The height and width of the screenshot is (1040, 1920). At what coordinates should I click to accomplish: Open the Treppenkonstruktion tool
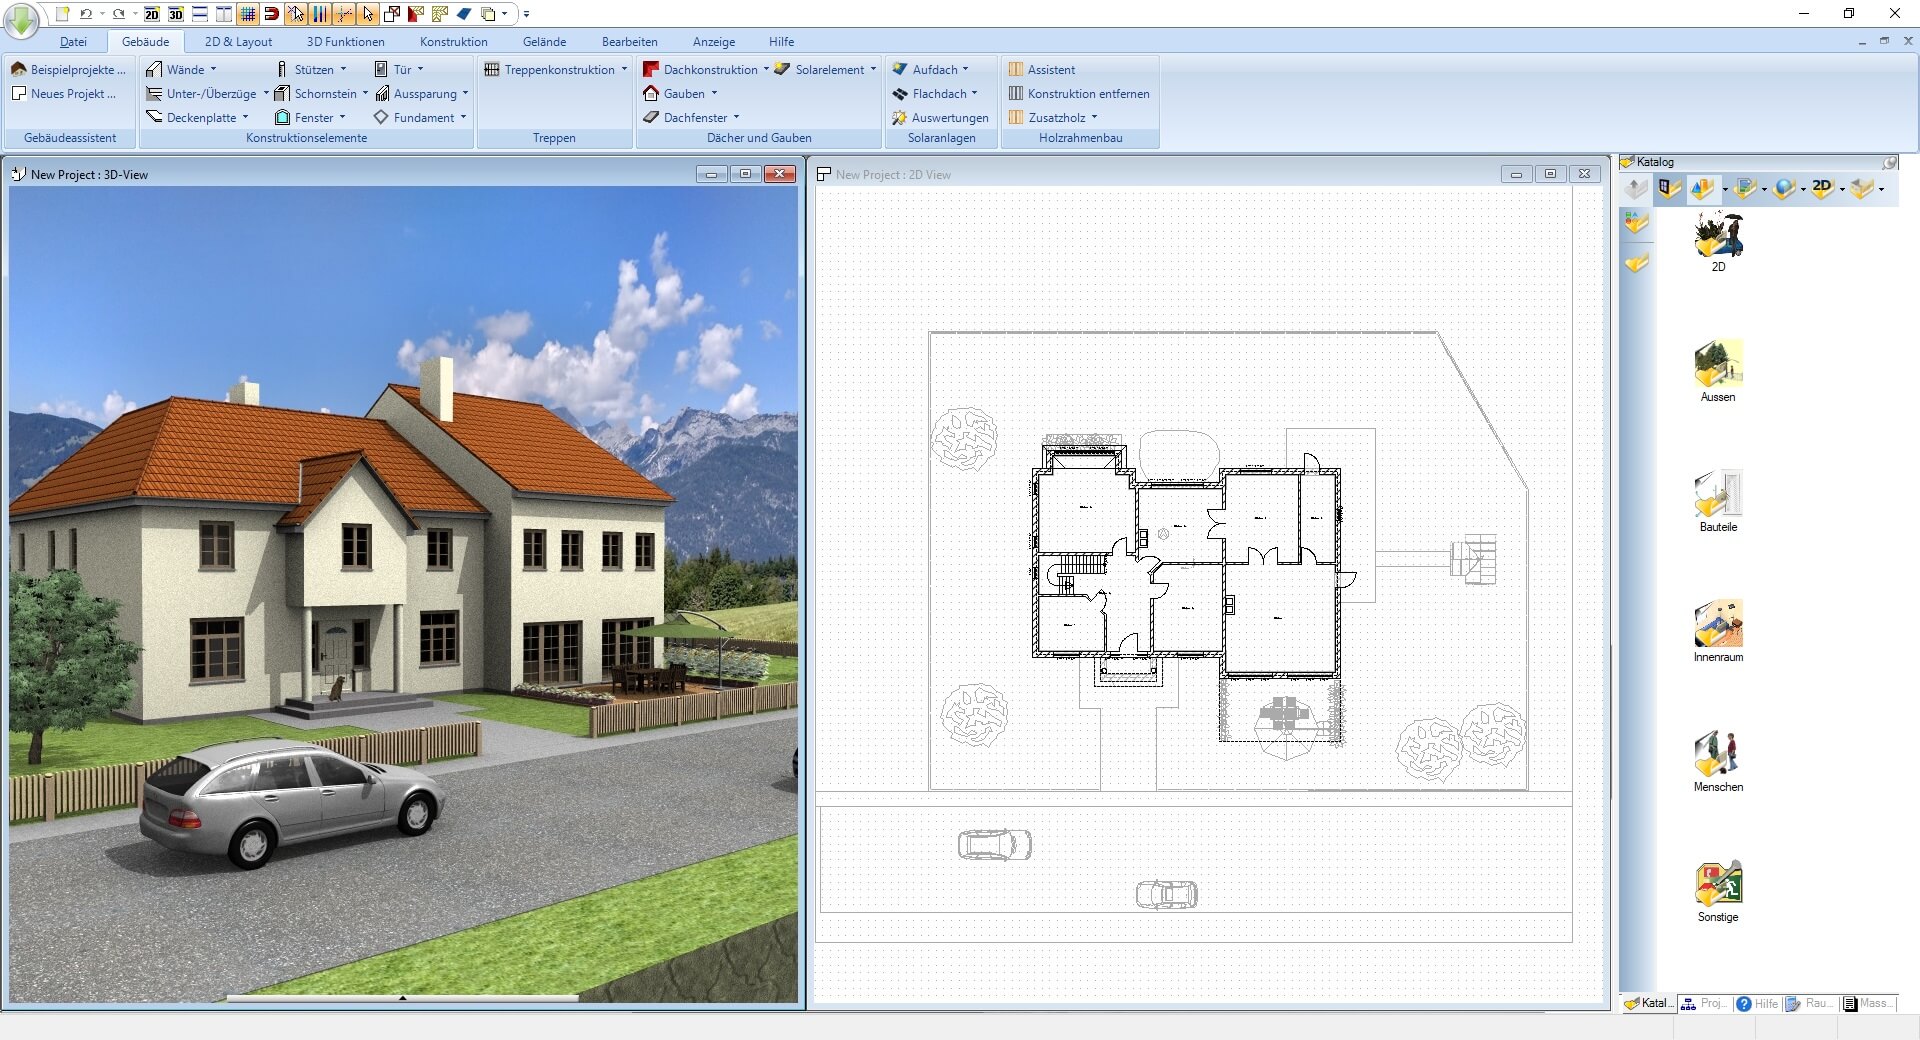coord(555,70)
